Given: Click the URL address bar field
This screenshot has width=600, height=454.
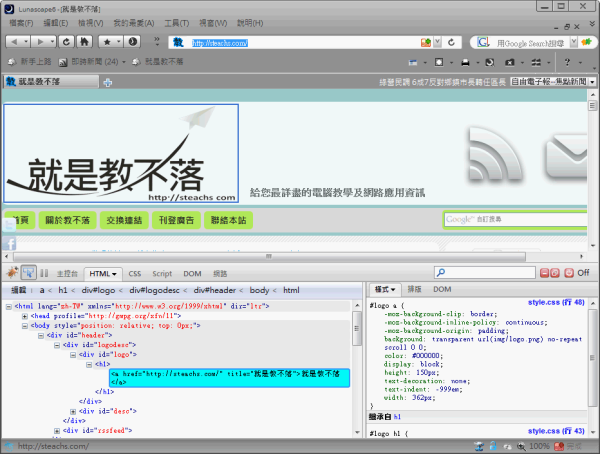Looking at the screenshot, I should [300, 43].
